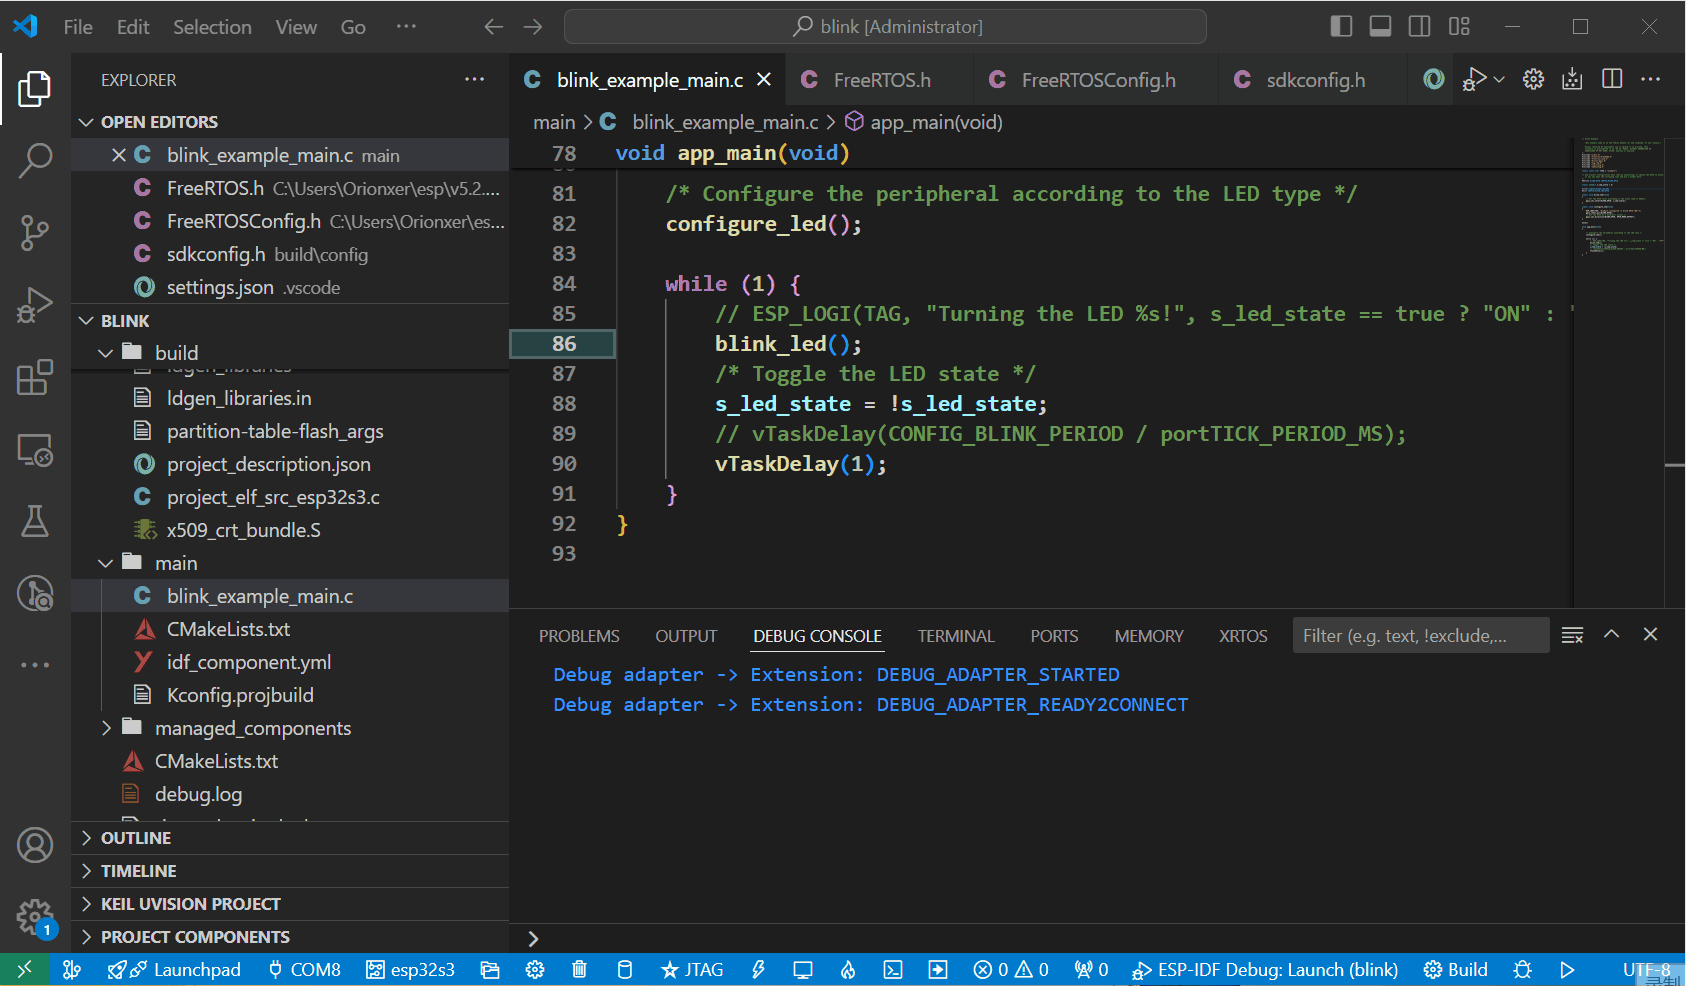
Task: Open Kconfig.projbuild file
Action: (x=240, y=695)
